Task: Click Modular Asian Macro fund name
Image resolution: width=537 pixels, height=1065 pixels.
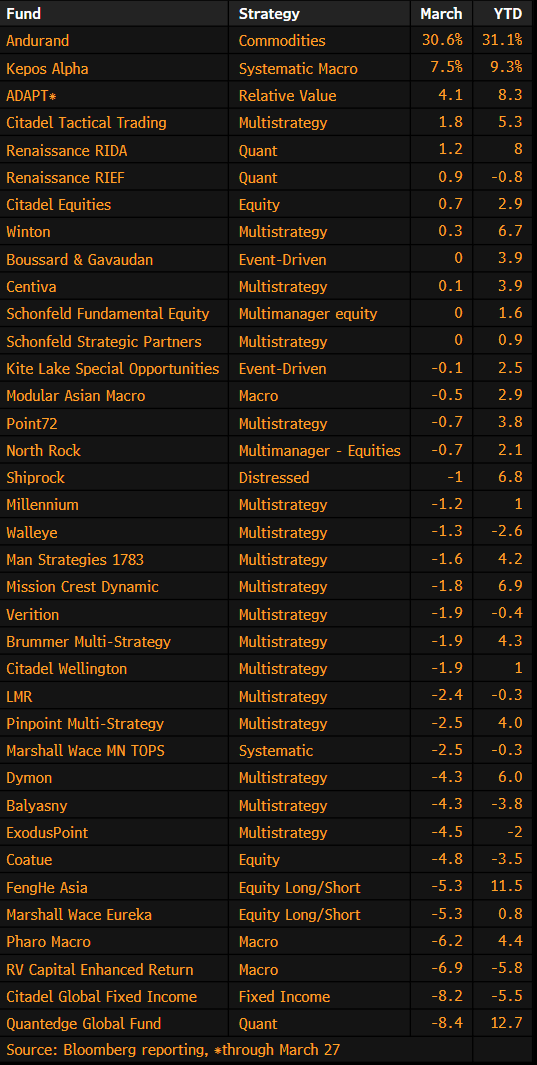Action: (75, 396)
